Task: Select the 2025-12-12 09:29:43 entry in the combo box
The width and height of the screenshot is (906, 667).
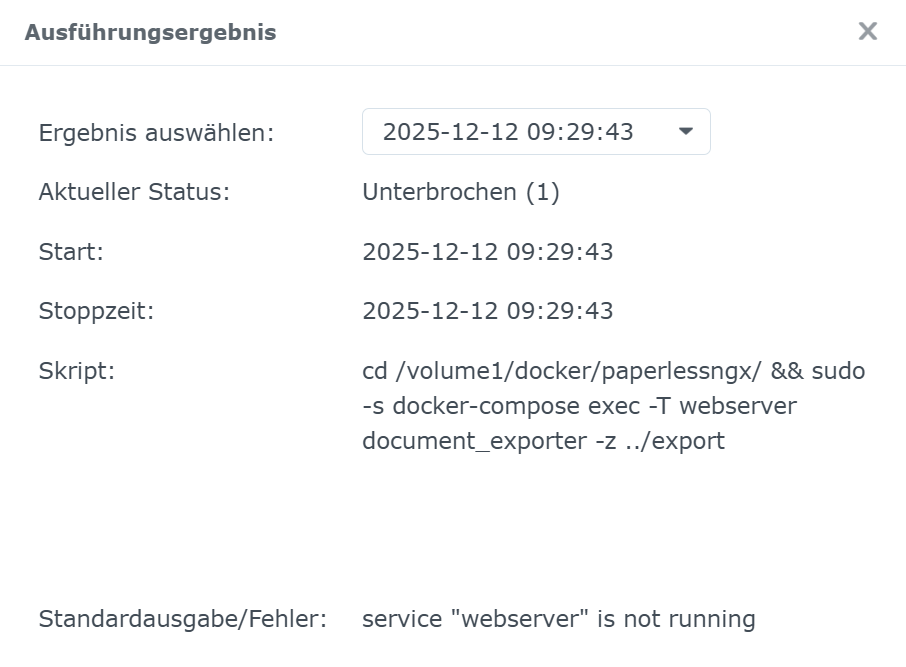Action: 508,132
